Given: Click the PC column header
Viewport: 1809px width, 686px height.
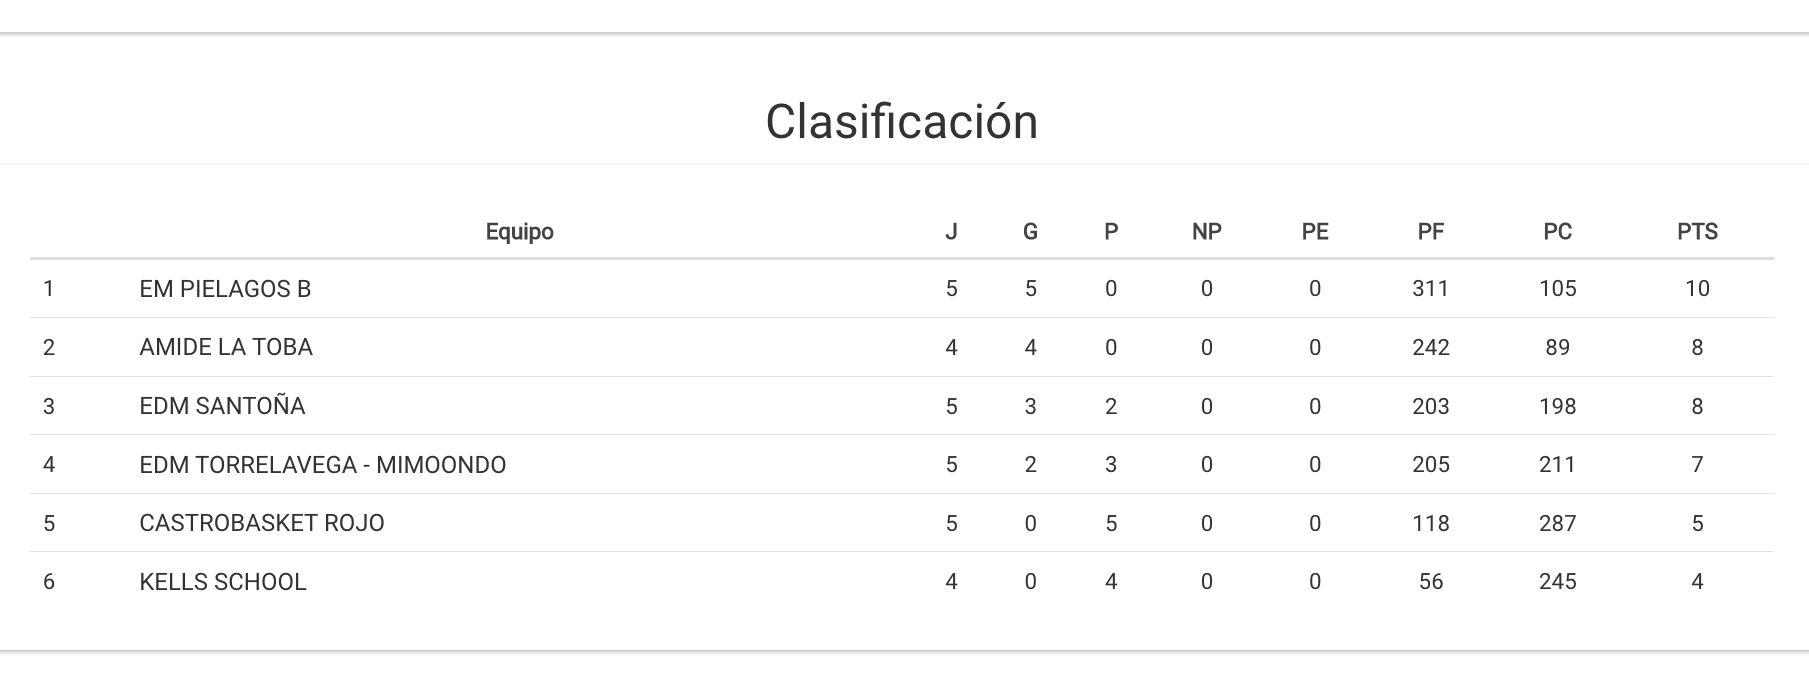Looking at the screenshot, I should tap(1557, 232).
